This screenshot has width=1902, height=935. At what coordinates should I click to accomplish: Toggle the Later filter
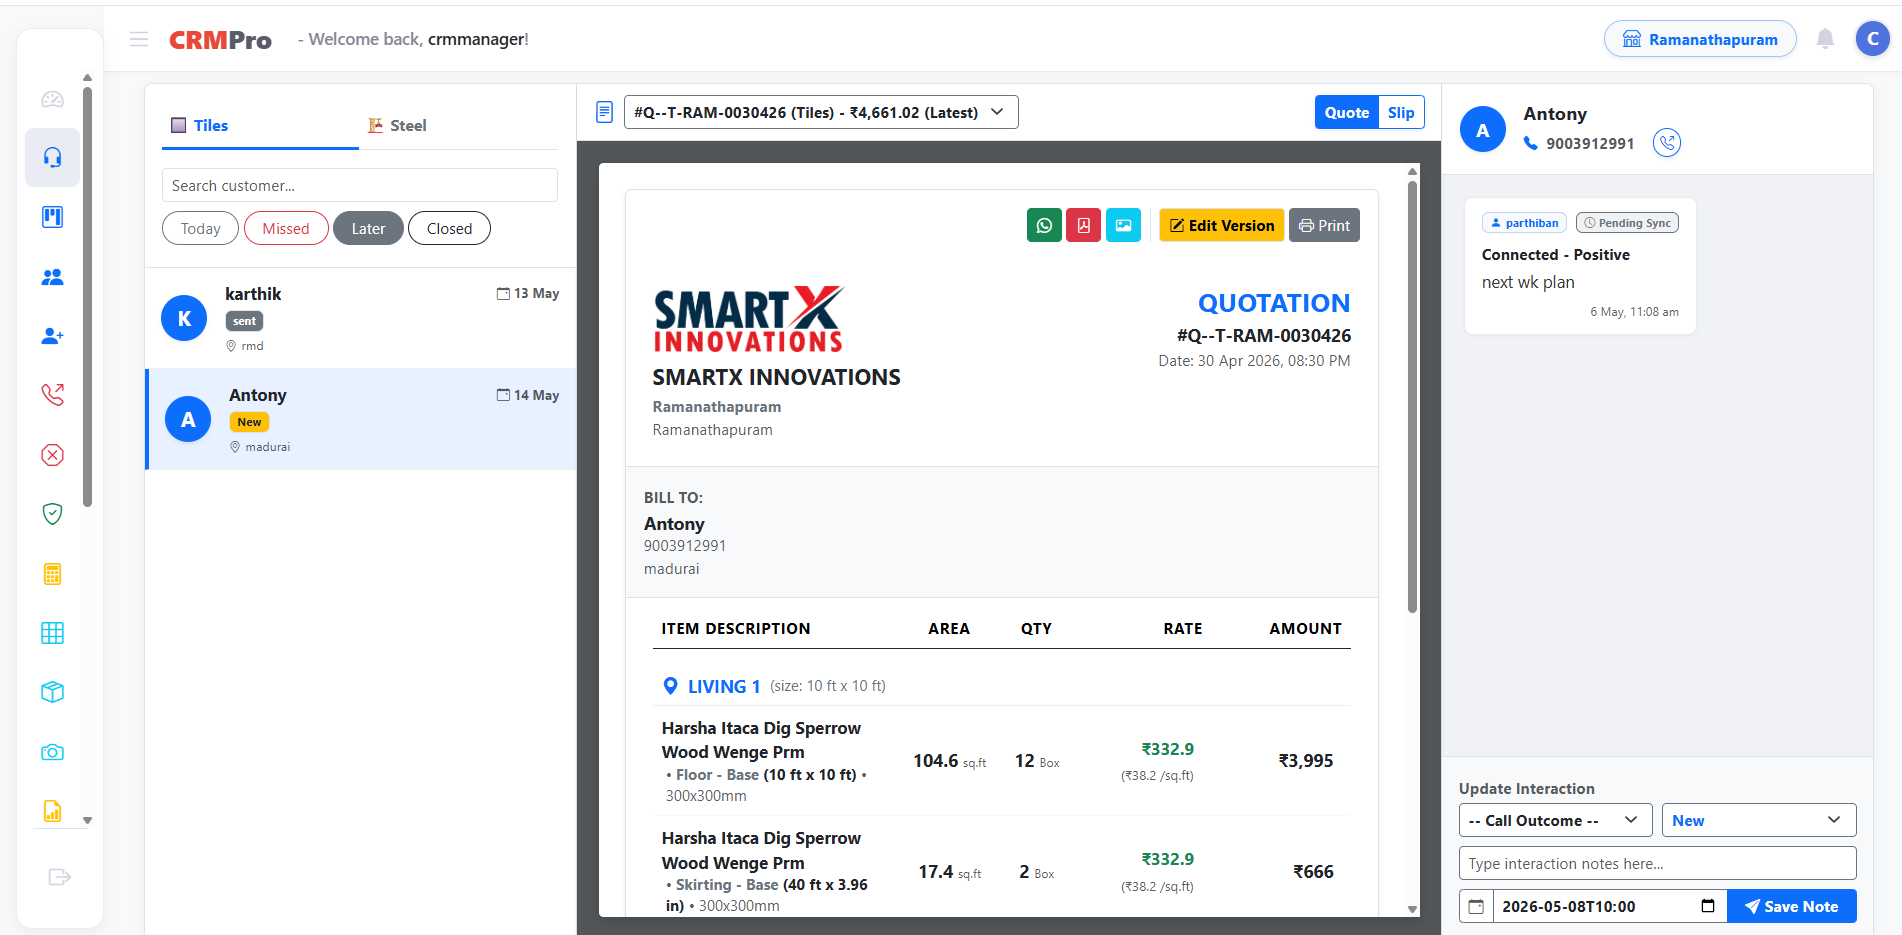[368, 228]
